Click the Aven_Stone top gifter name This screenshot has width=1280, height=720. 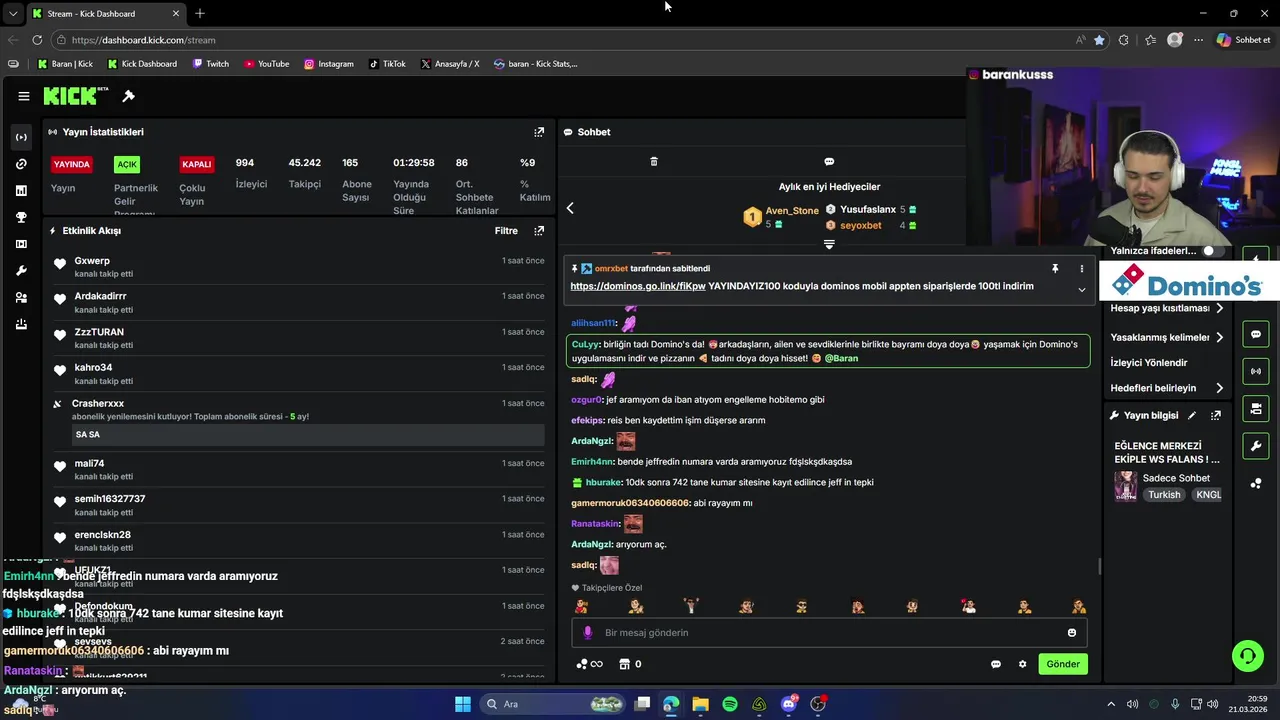click(x=792, y=211)
